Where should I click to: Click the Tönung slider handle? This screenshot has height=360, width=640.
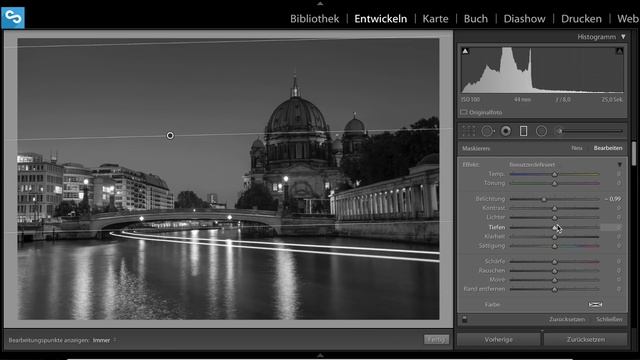(x=554, y=184)
